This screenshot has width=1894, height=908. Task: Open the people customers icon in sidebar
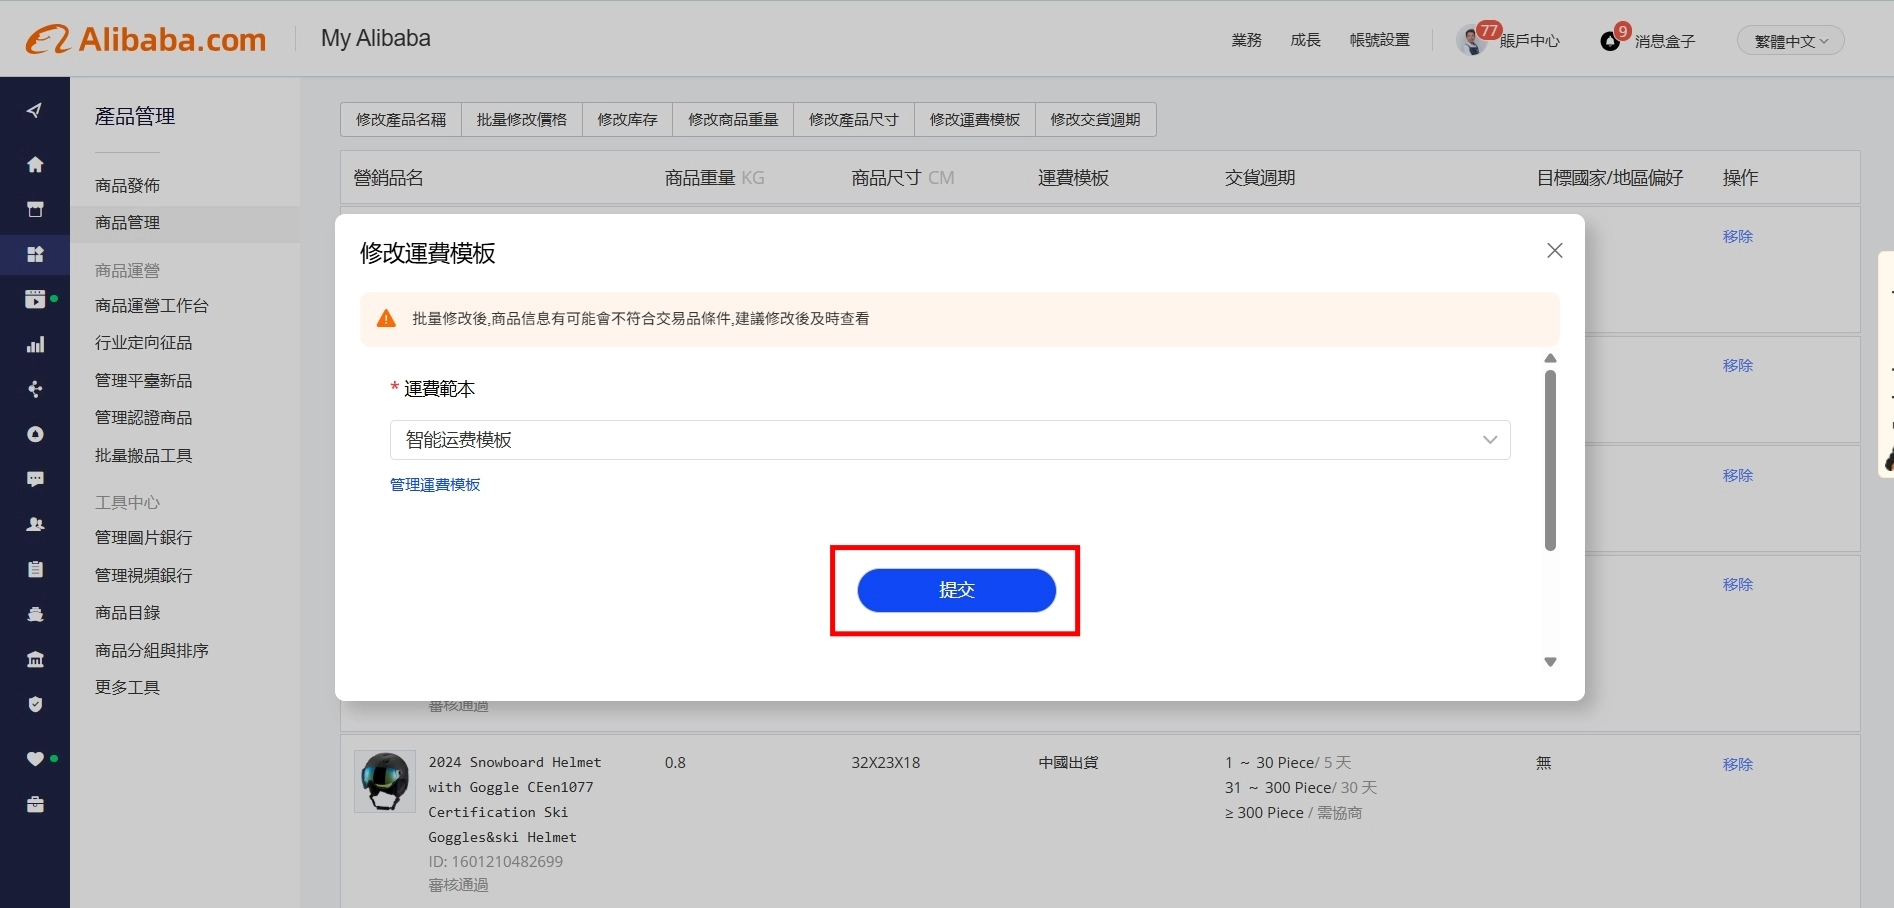pyautogui.click(x=35, y=524)
